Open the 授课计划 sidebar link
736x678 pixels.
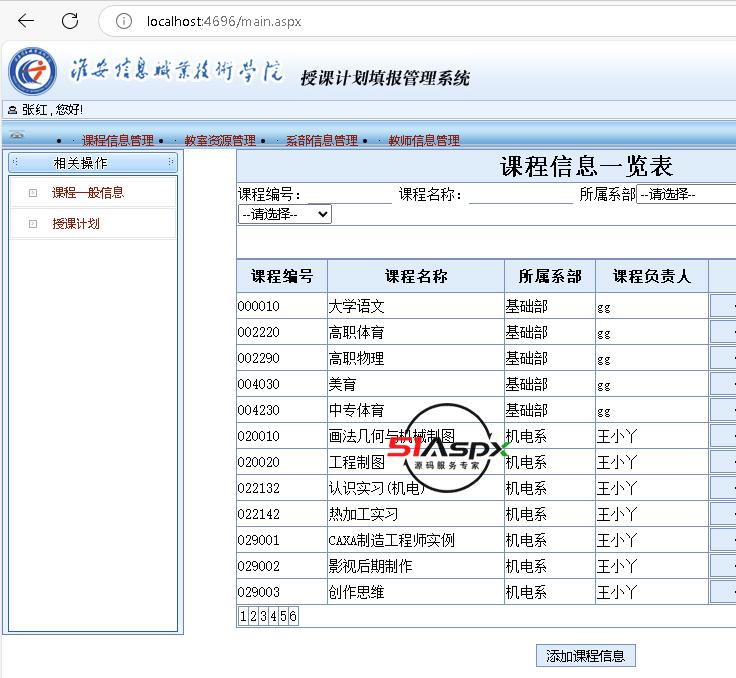[x=76, y=224]
